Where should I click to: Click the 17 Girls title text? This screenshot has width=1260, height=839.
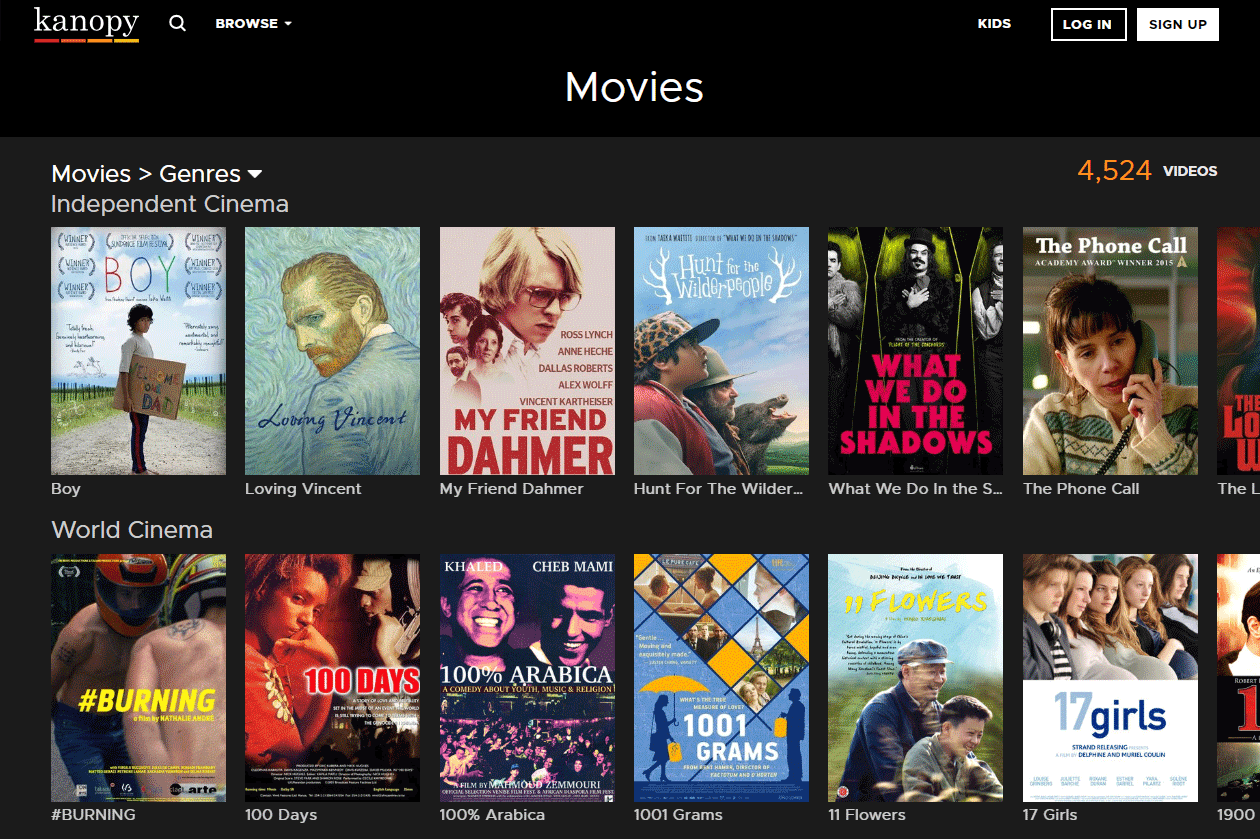click(1050, 815)
